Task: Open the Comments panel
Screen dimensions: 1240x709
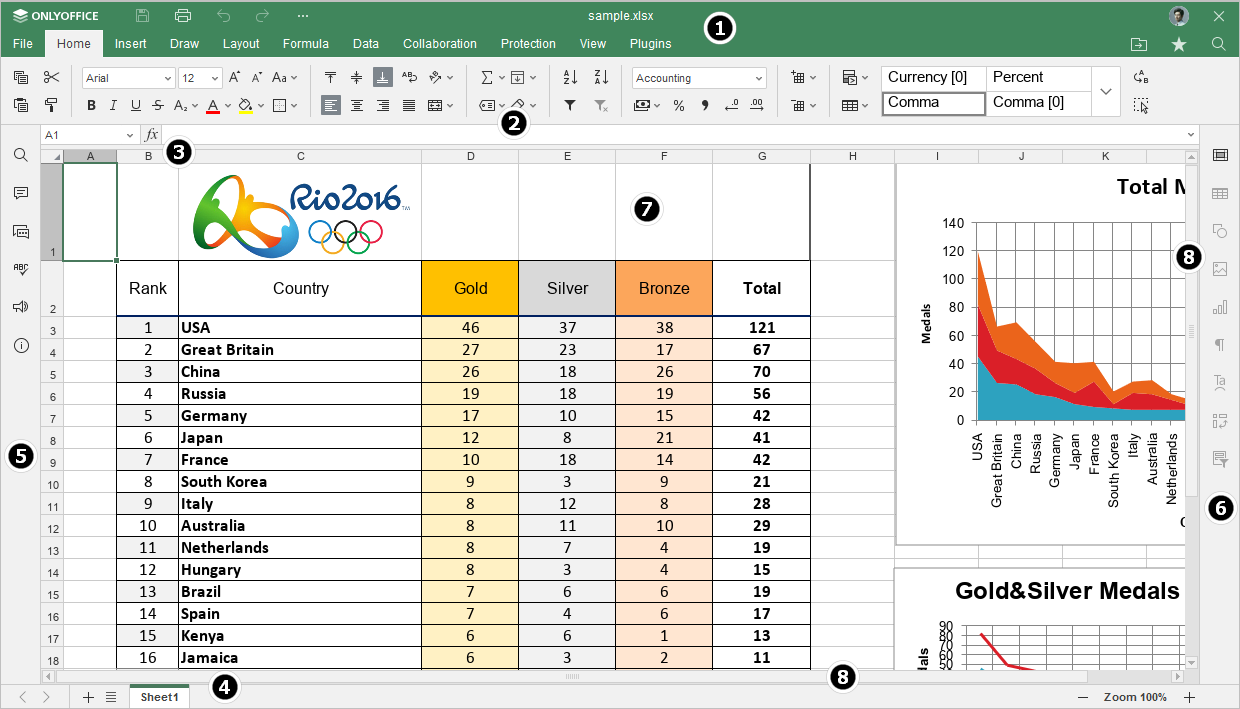Action: 21,193
